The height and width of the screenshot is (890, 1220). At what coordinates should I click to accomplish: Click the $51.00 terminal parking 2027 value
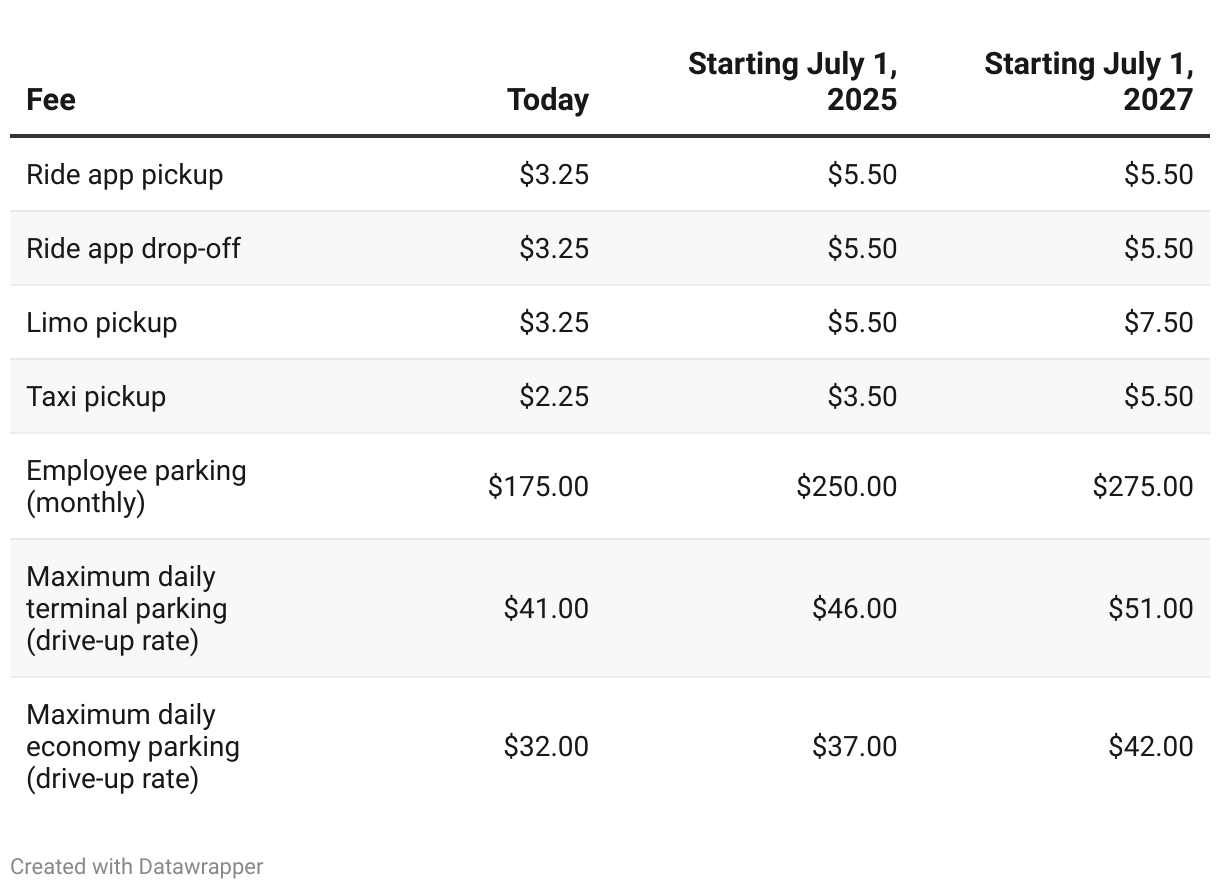1150,608
